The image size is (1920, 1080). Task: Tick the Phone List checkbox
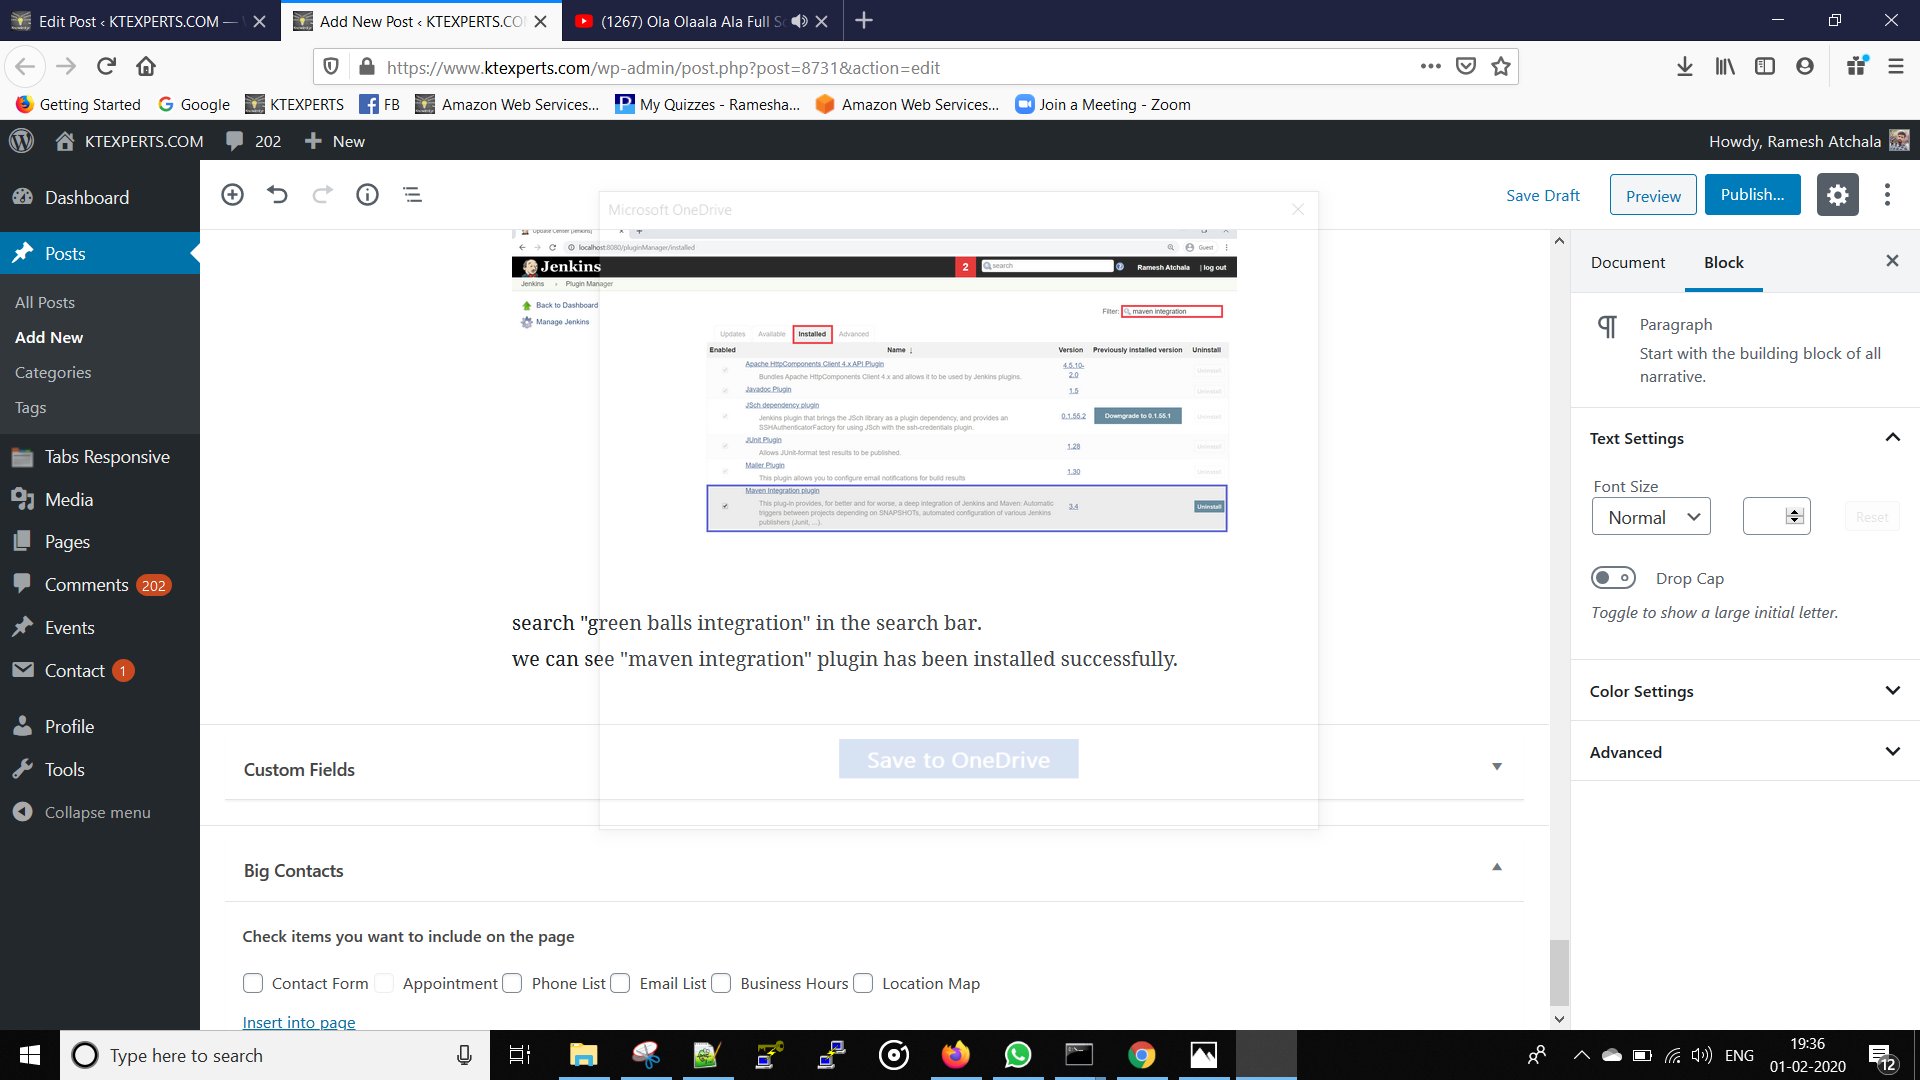pyautogui.click(x=512, y=983)
